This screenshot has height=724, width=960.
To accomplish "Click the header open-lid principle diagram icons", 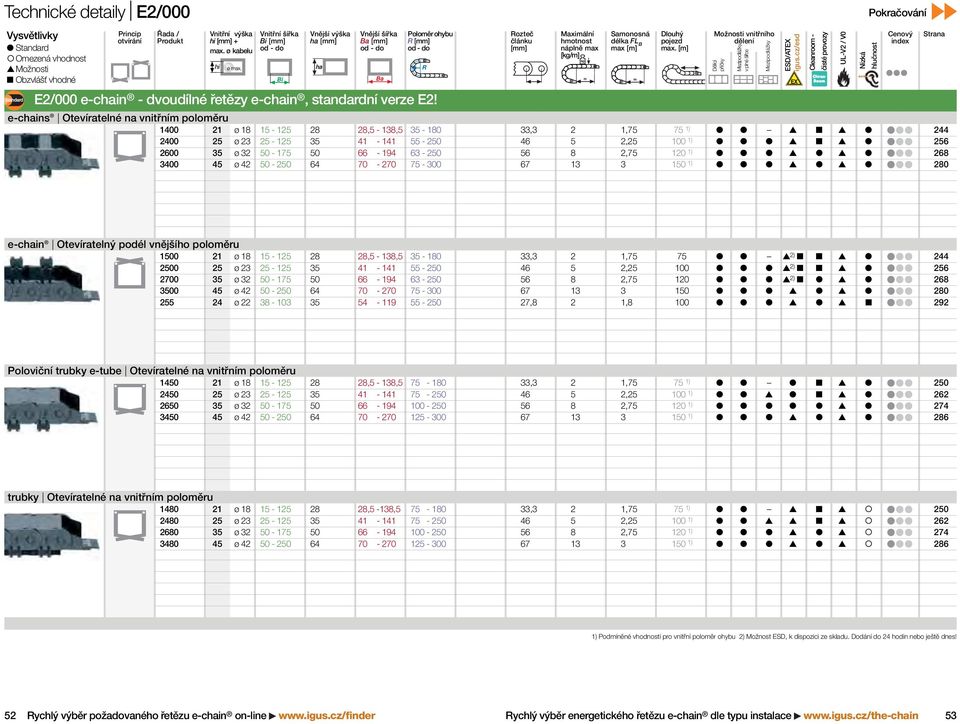I will click(x=130, y=70).
